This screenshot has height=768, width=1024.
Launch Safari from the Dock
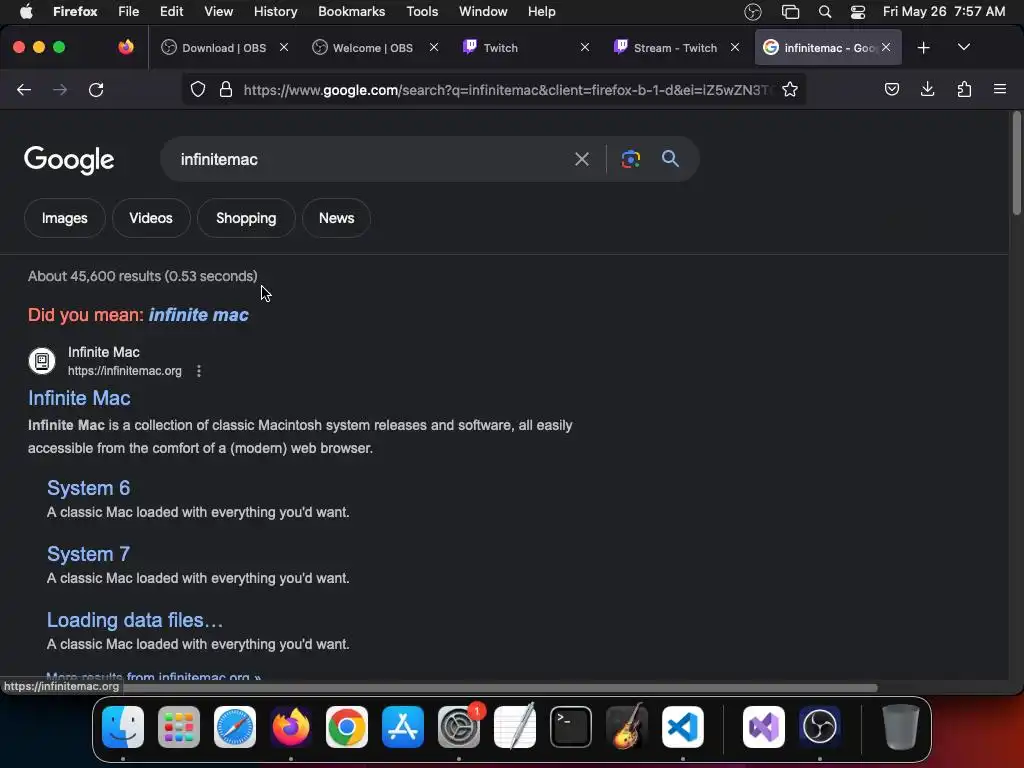pos(235,727)
